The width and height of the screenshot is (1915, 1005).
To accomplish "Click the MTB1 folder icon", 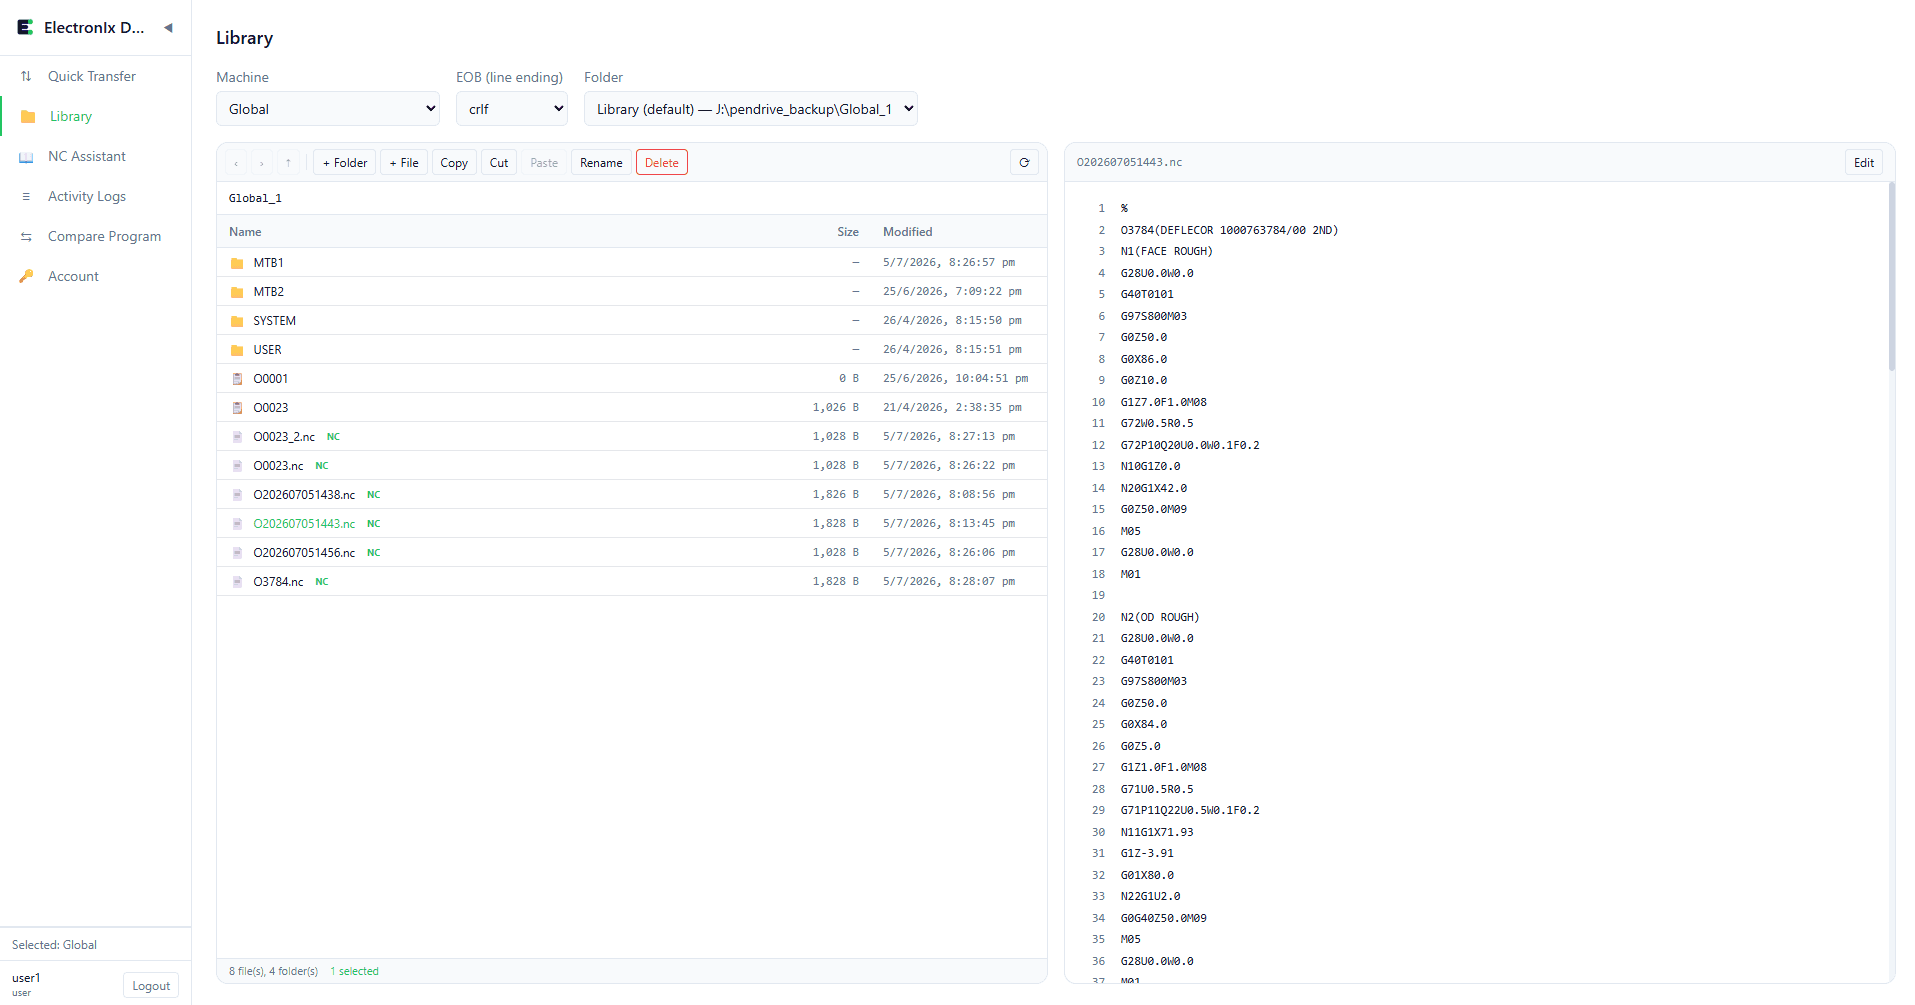I will (237, 263).
